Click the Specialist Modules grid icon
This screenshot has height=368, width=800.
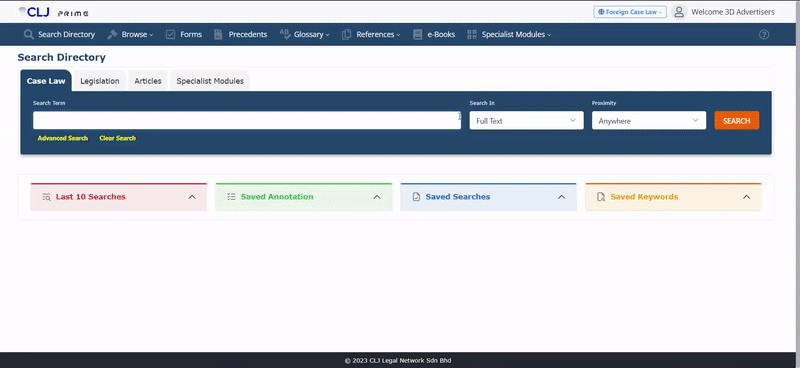pyautogui.click(x=472, y=35)
